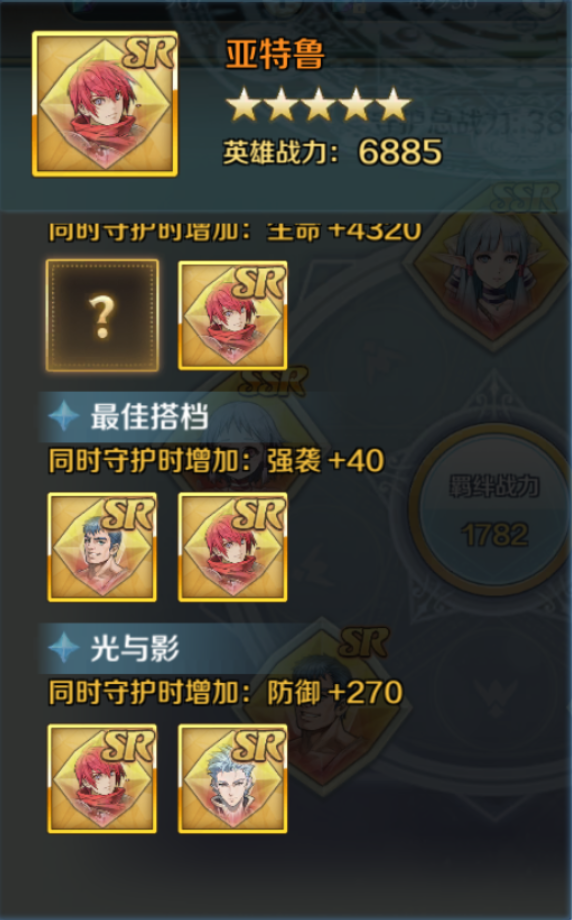The height and width of the screenshot is (920, 572).
Task: Select red-haired hero icon under 光与影
Action: 102,779
